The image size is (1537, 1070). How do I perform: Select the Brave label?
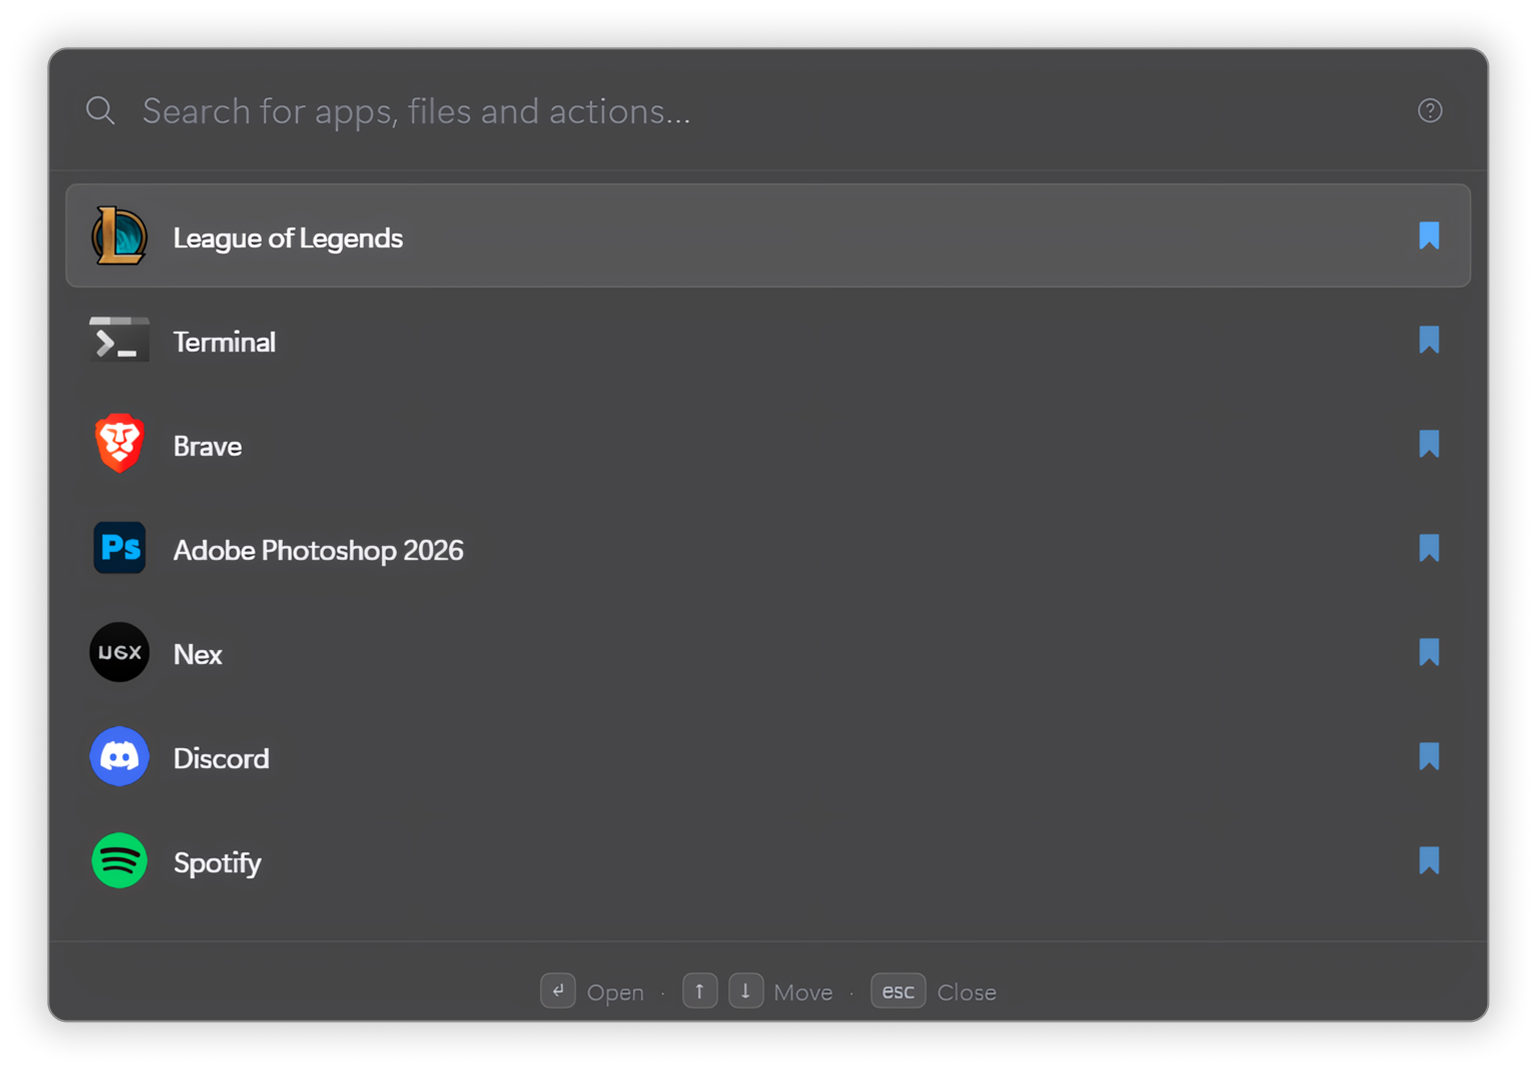click(x=207, y=446)
